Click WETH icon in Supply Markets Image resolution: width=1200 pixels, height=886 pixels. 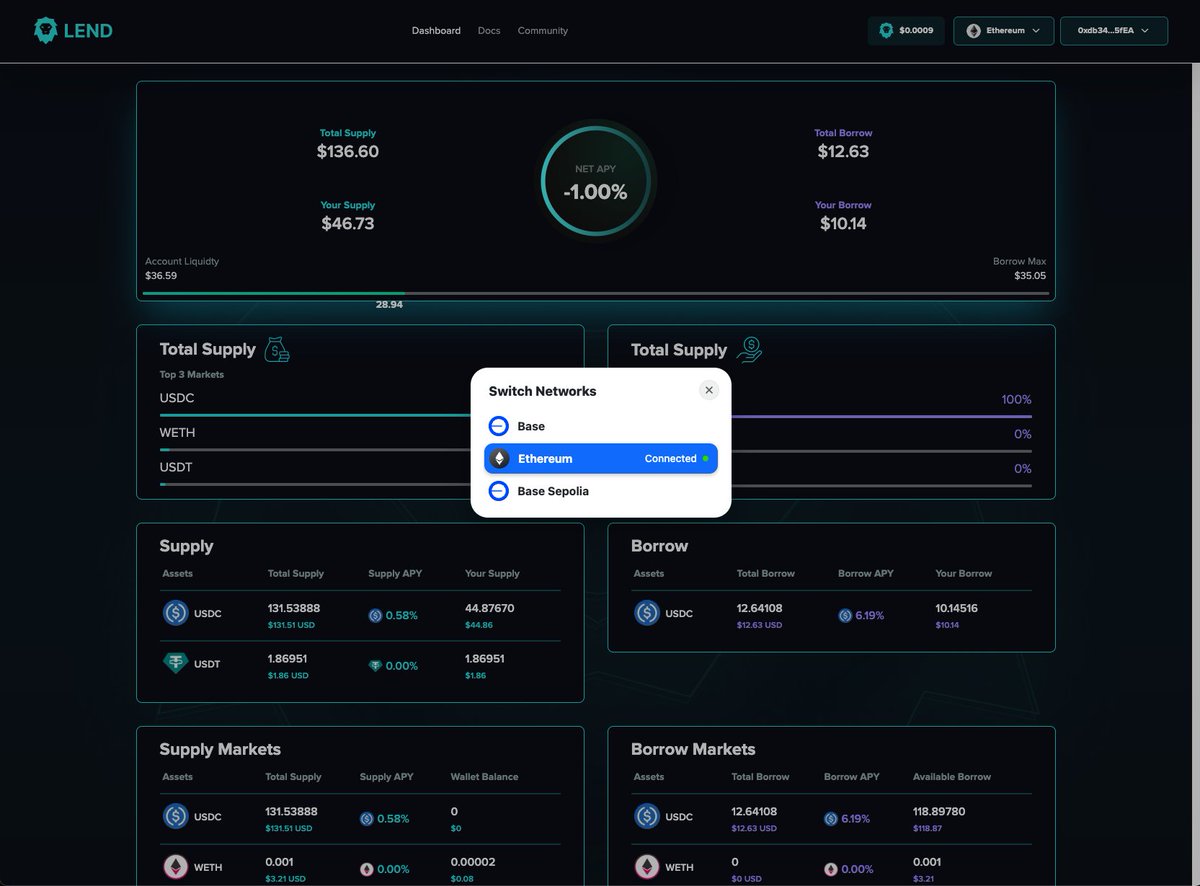pyautogui.click(x=176, y=867)
